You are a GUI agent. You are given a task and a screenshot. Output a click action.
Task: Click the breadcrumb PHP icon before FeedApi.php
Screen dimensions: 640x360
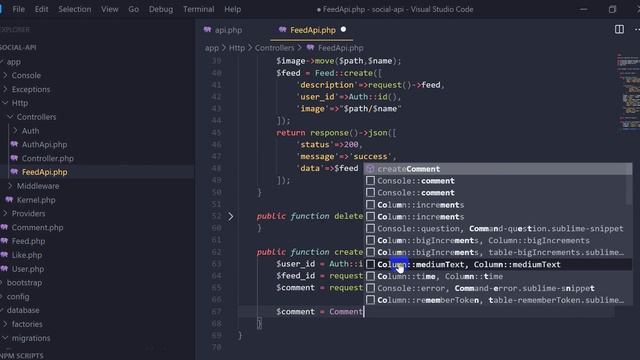(310, 48)
